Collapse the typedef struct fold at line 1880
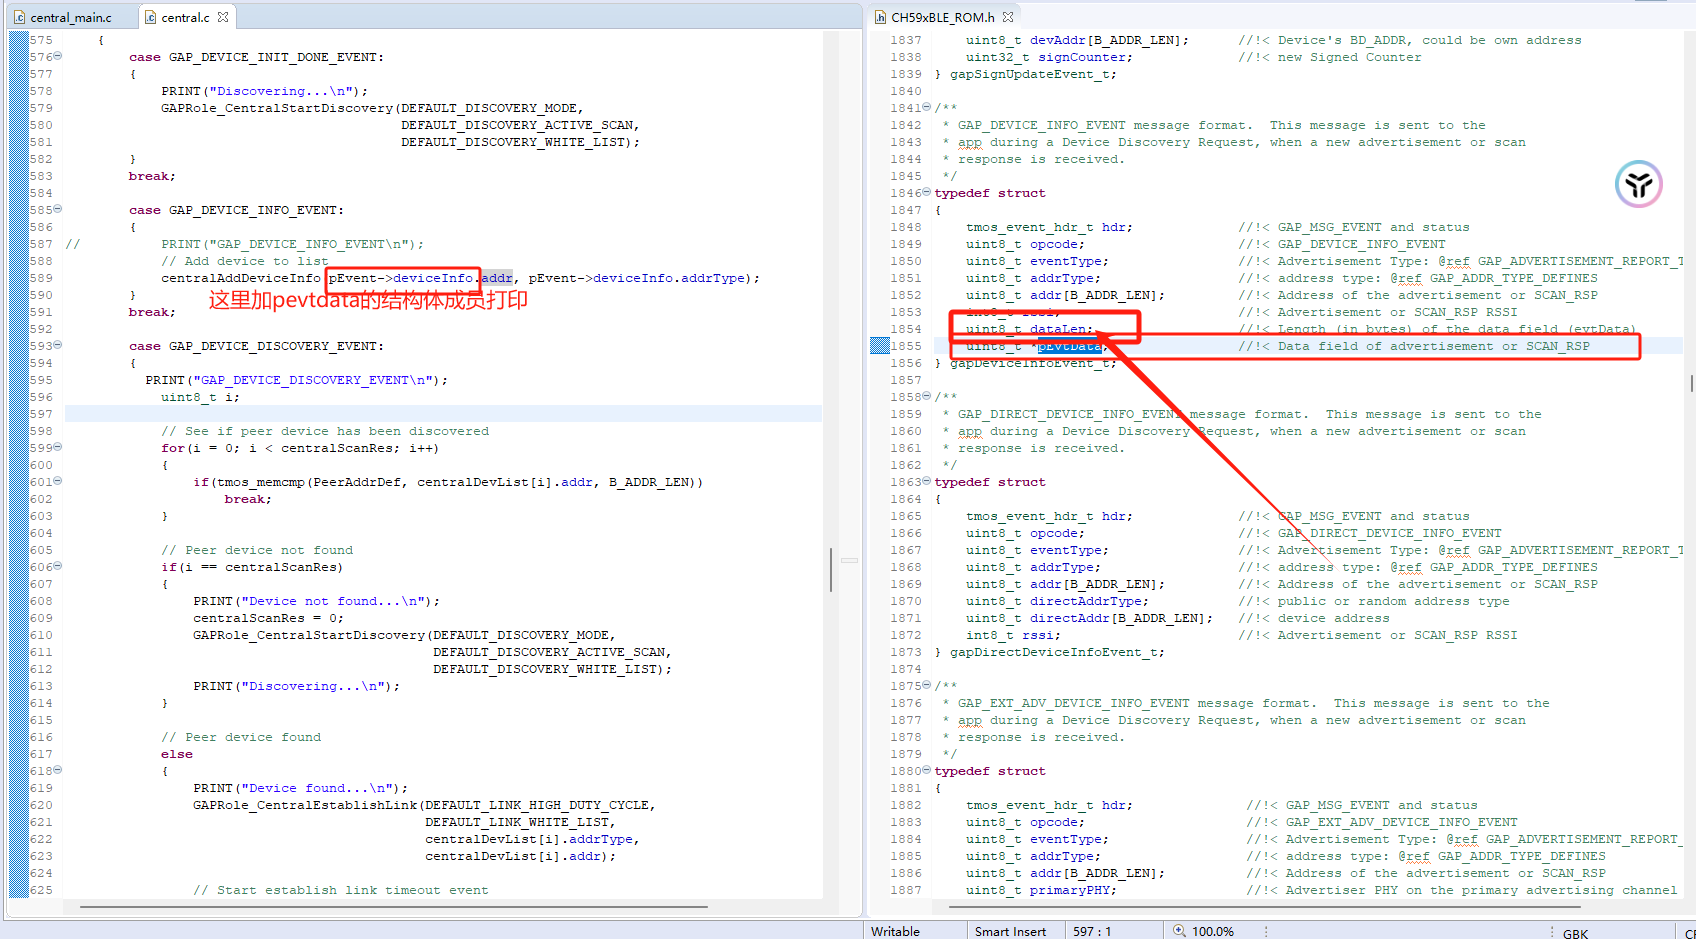The image size is (1696, 939). 927,770
